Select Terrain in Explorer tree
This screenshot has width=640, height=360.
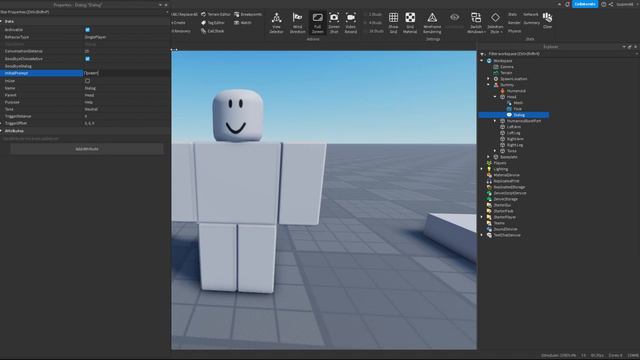coord(506,73)
